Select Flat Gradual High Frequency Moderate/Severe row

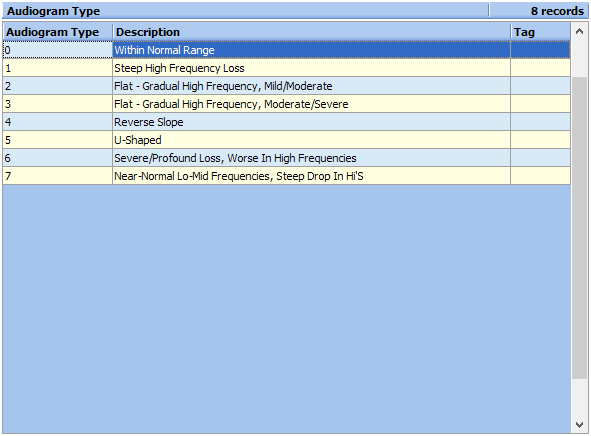coord(286,104)
